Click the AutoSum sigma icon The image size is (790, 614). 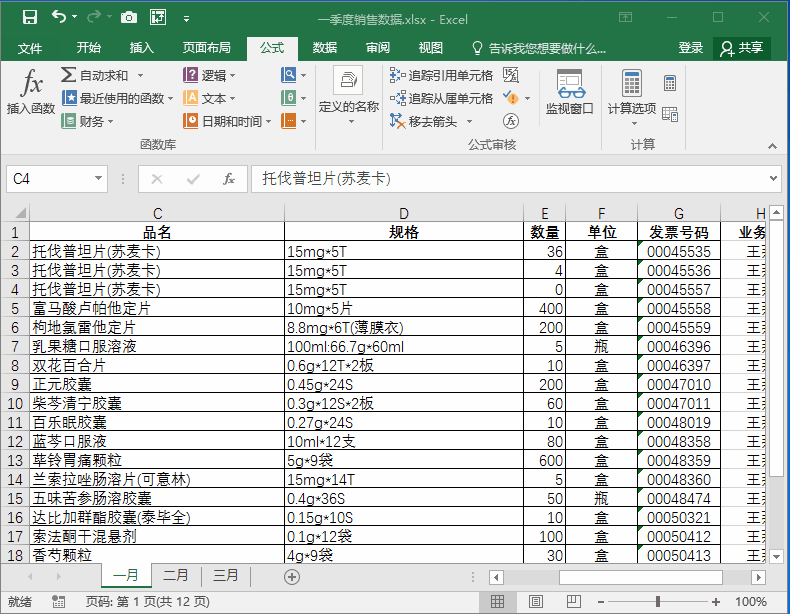68,75
